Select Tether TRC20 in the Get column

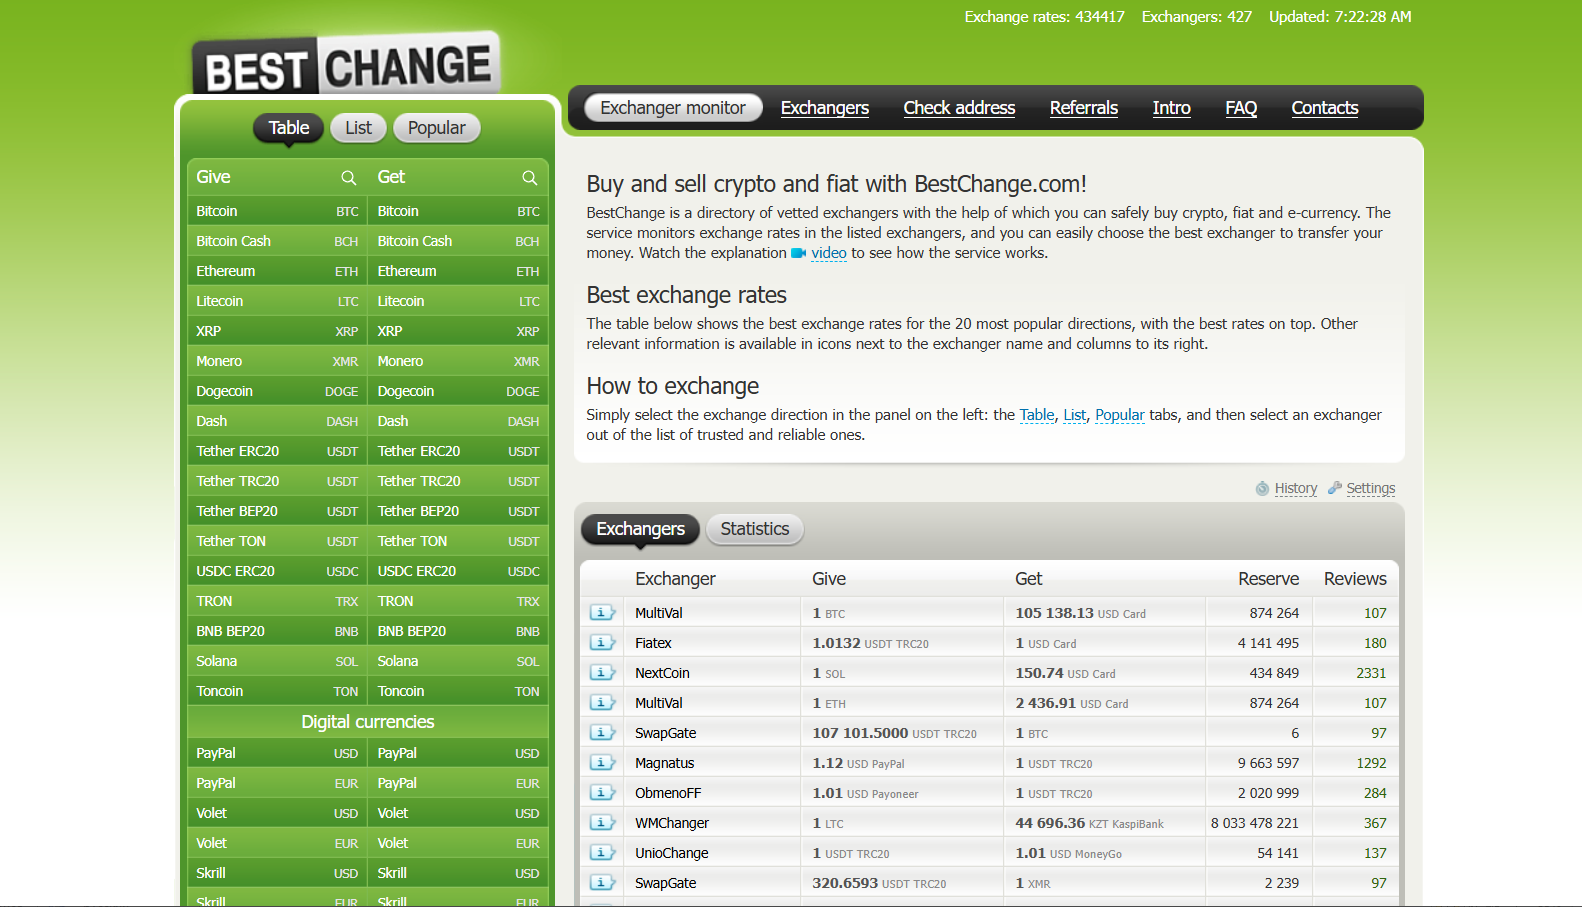[x=458, y=481]
